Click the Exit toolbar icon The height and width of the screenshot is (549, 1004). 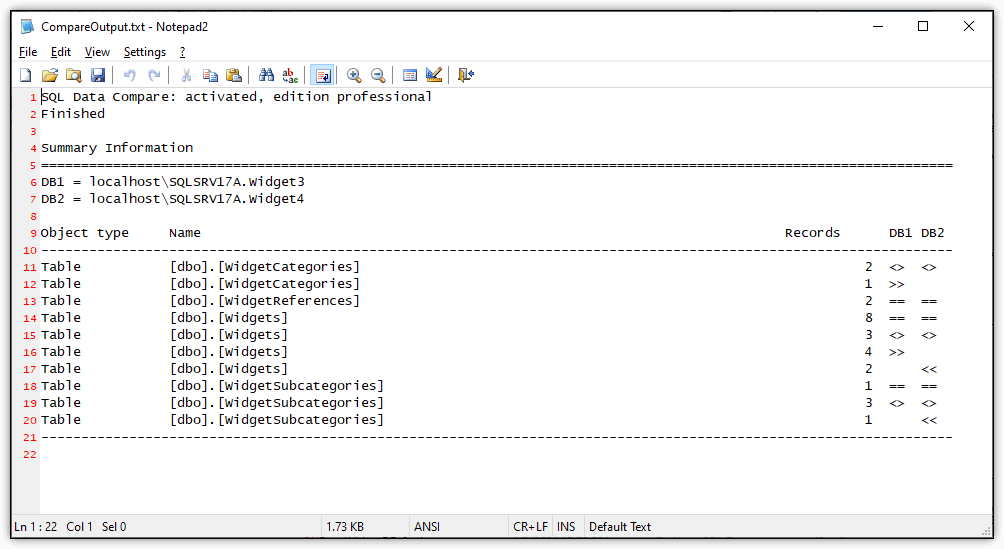click(x=466, y=75)
